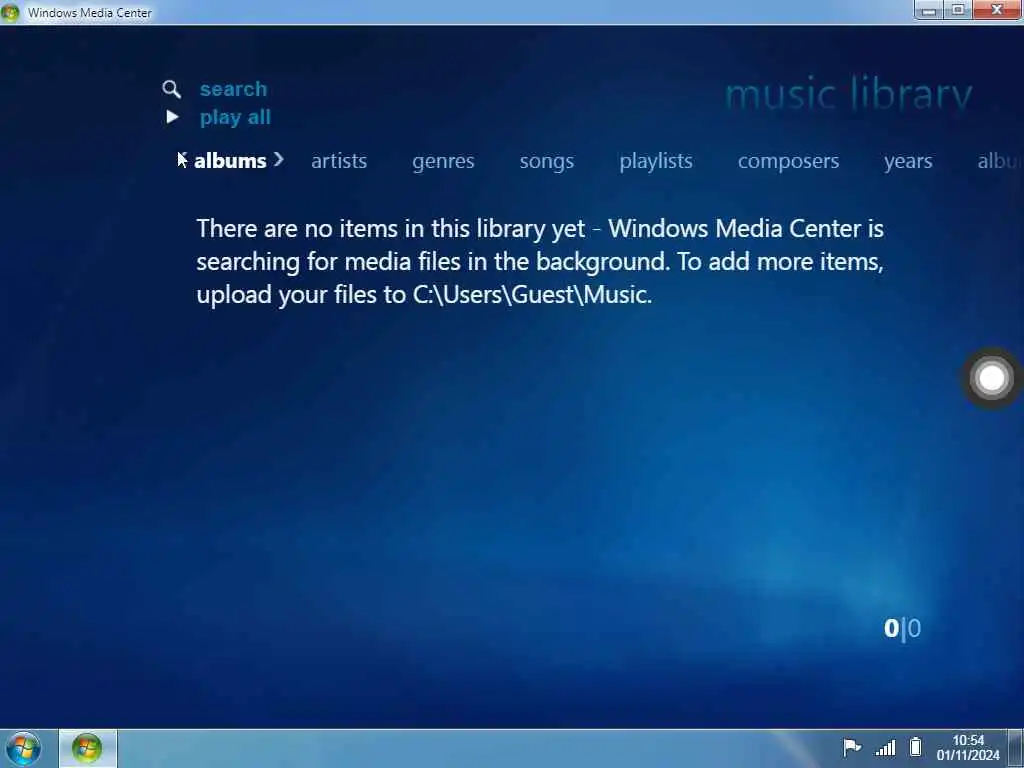
Task: Click the round assistive touch button
Action: pyautogui.click(x=991, y=378)
